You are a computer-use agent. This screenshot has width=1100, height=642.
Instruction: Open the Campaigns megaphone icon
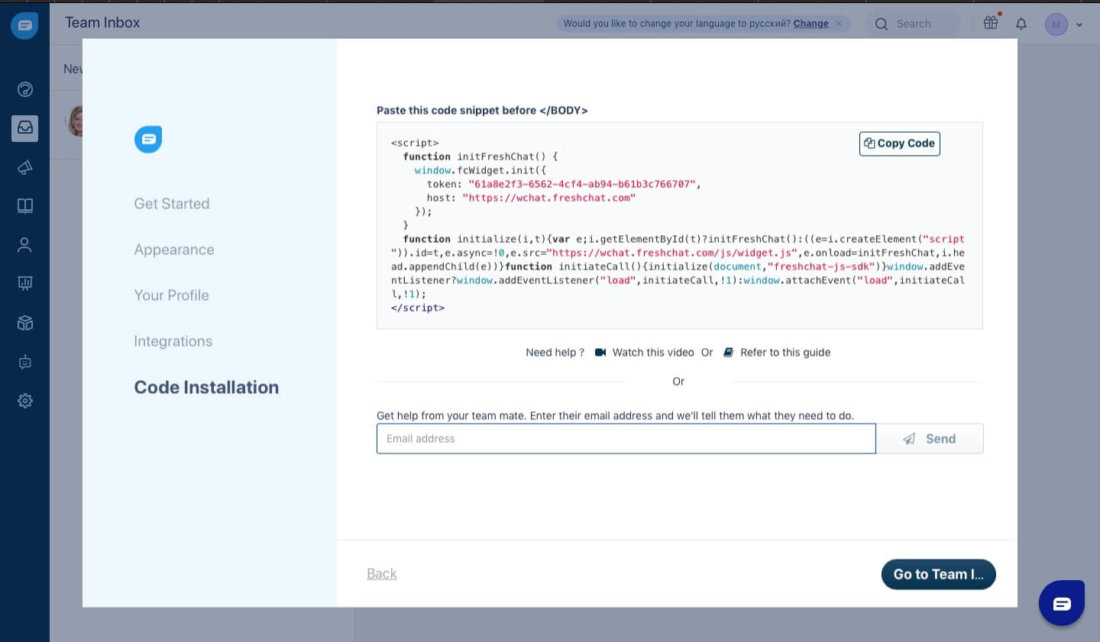click(25, 167)
